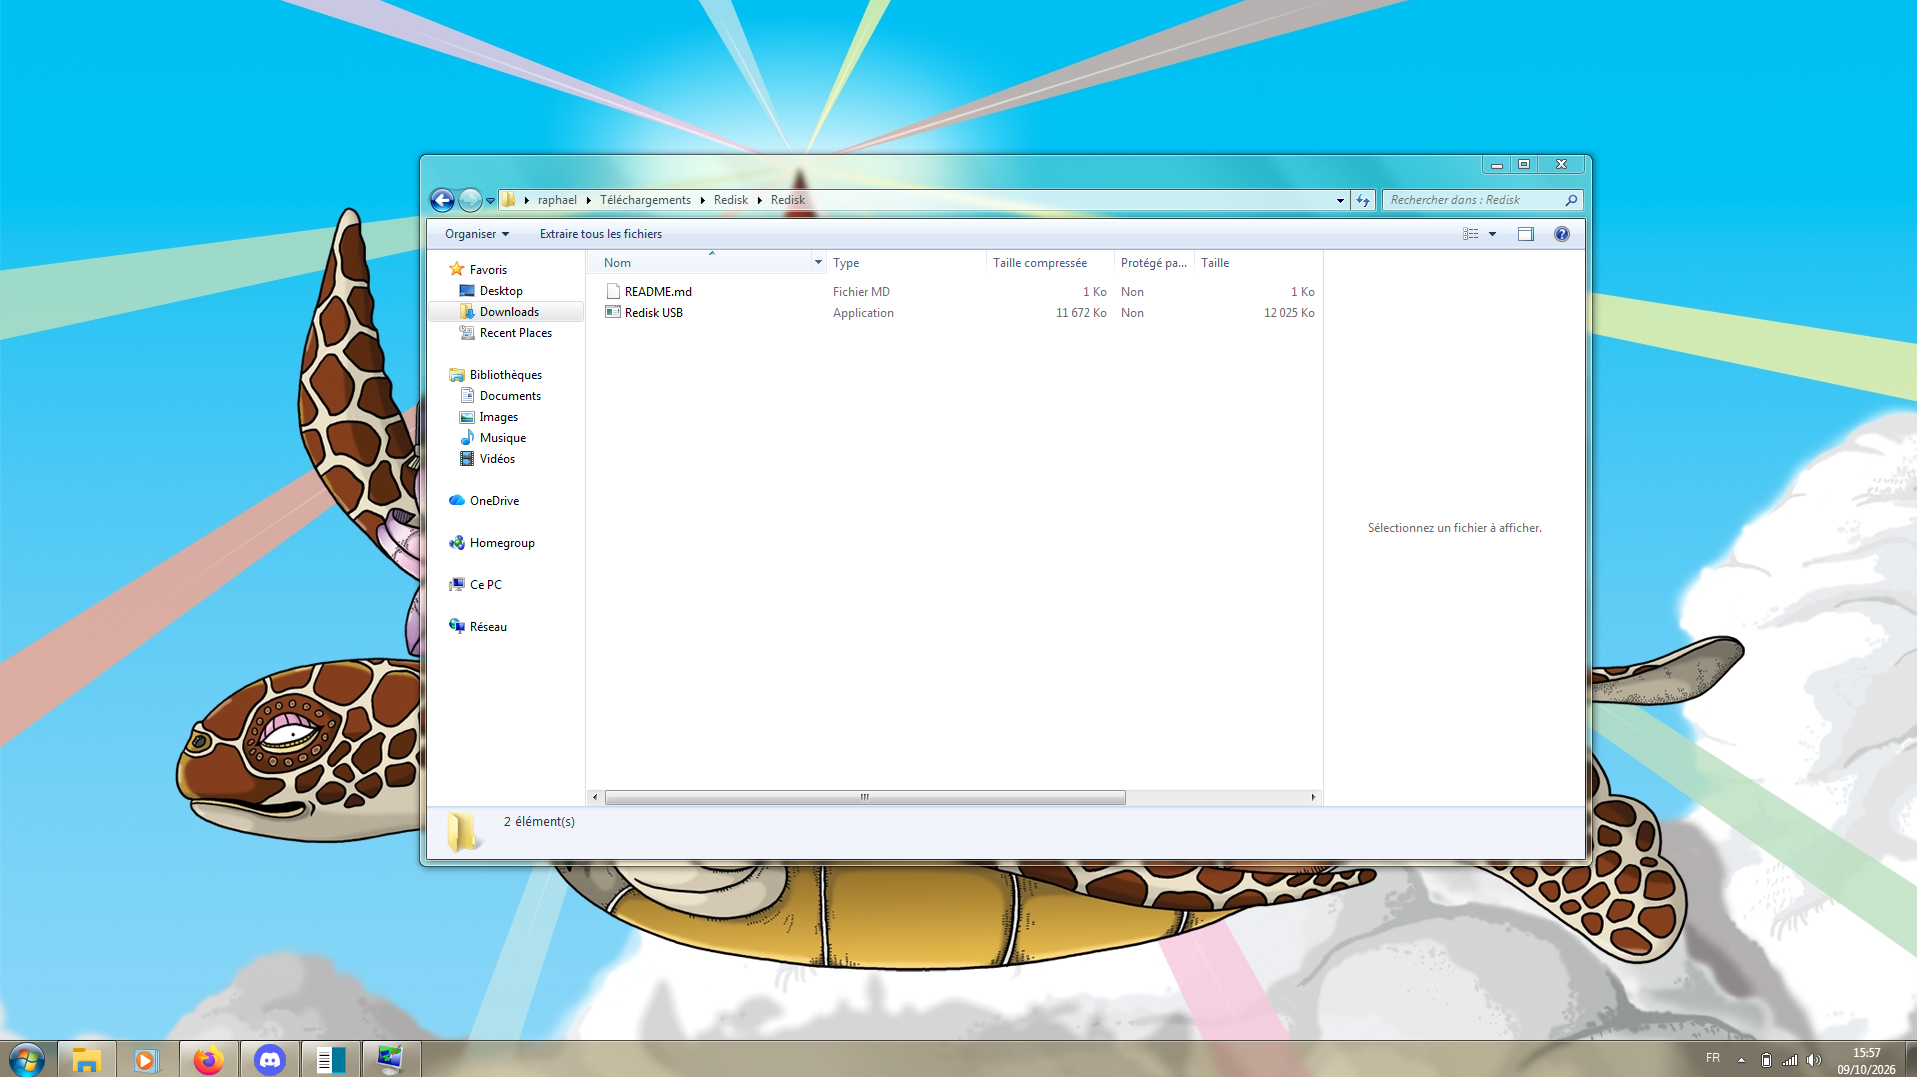
Task: Open the Vidéos library
Action: click(x=487, y=459)
